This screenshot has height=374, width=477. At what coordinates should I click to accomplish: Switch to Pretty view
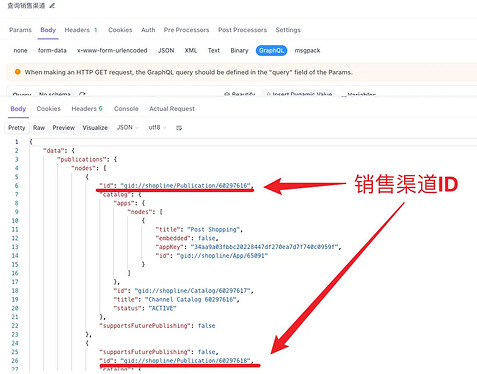(17, 128)
